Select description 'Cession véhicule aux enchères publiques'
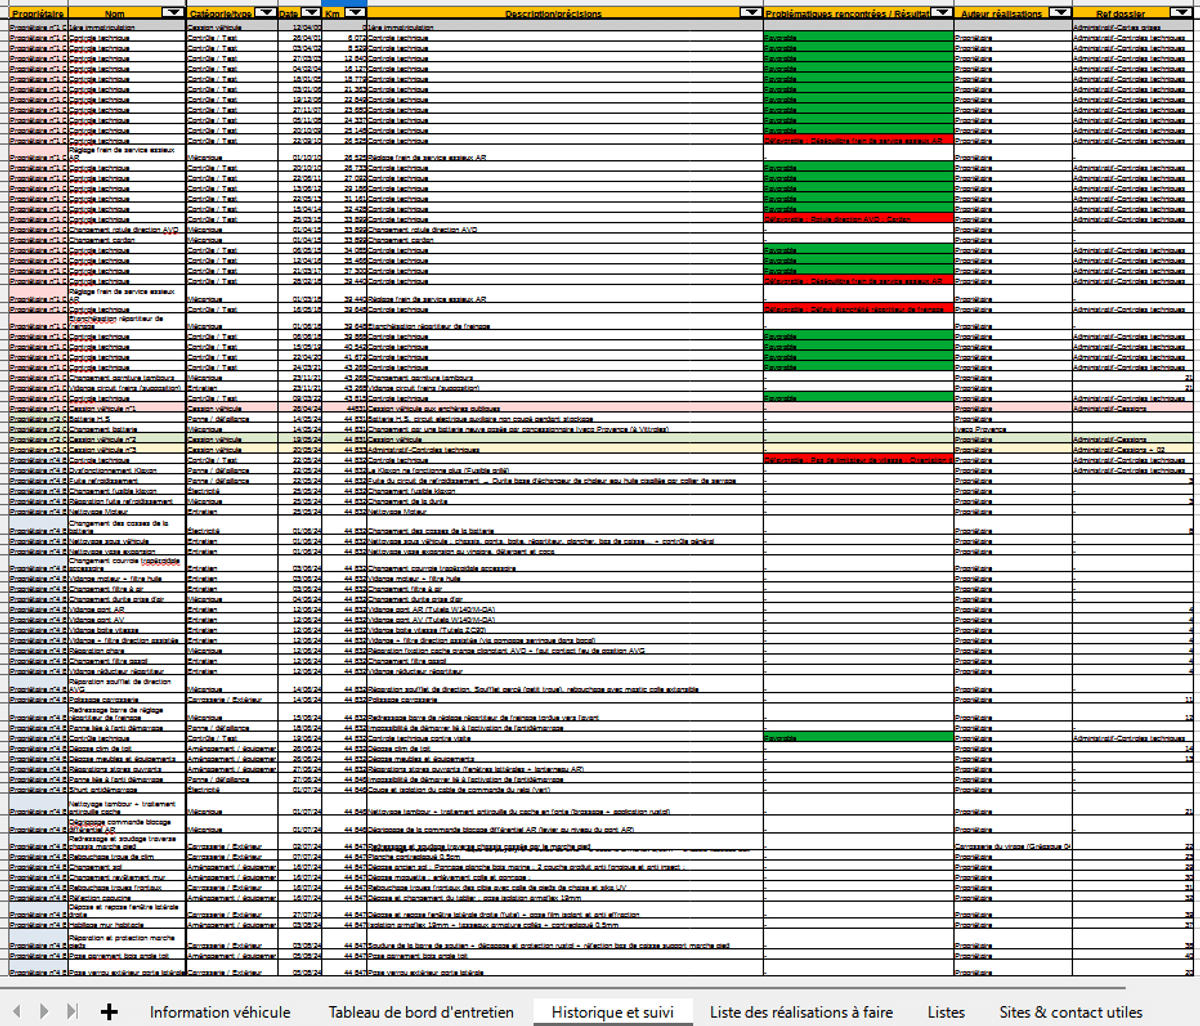This screenshot has height=1026, width=1200. pyautogui.click(x=565, y=408)
